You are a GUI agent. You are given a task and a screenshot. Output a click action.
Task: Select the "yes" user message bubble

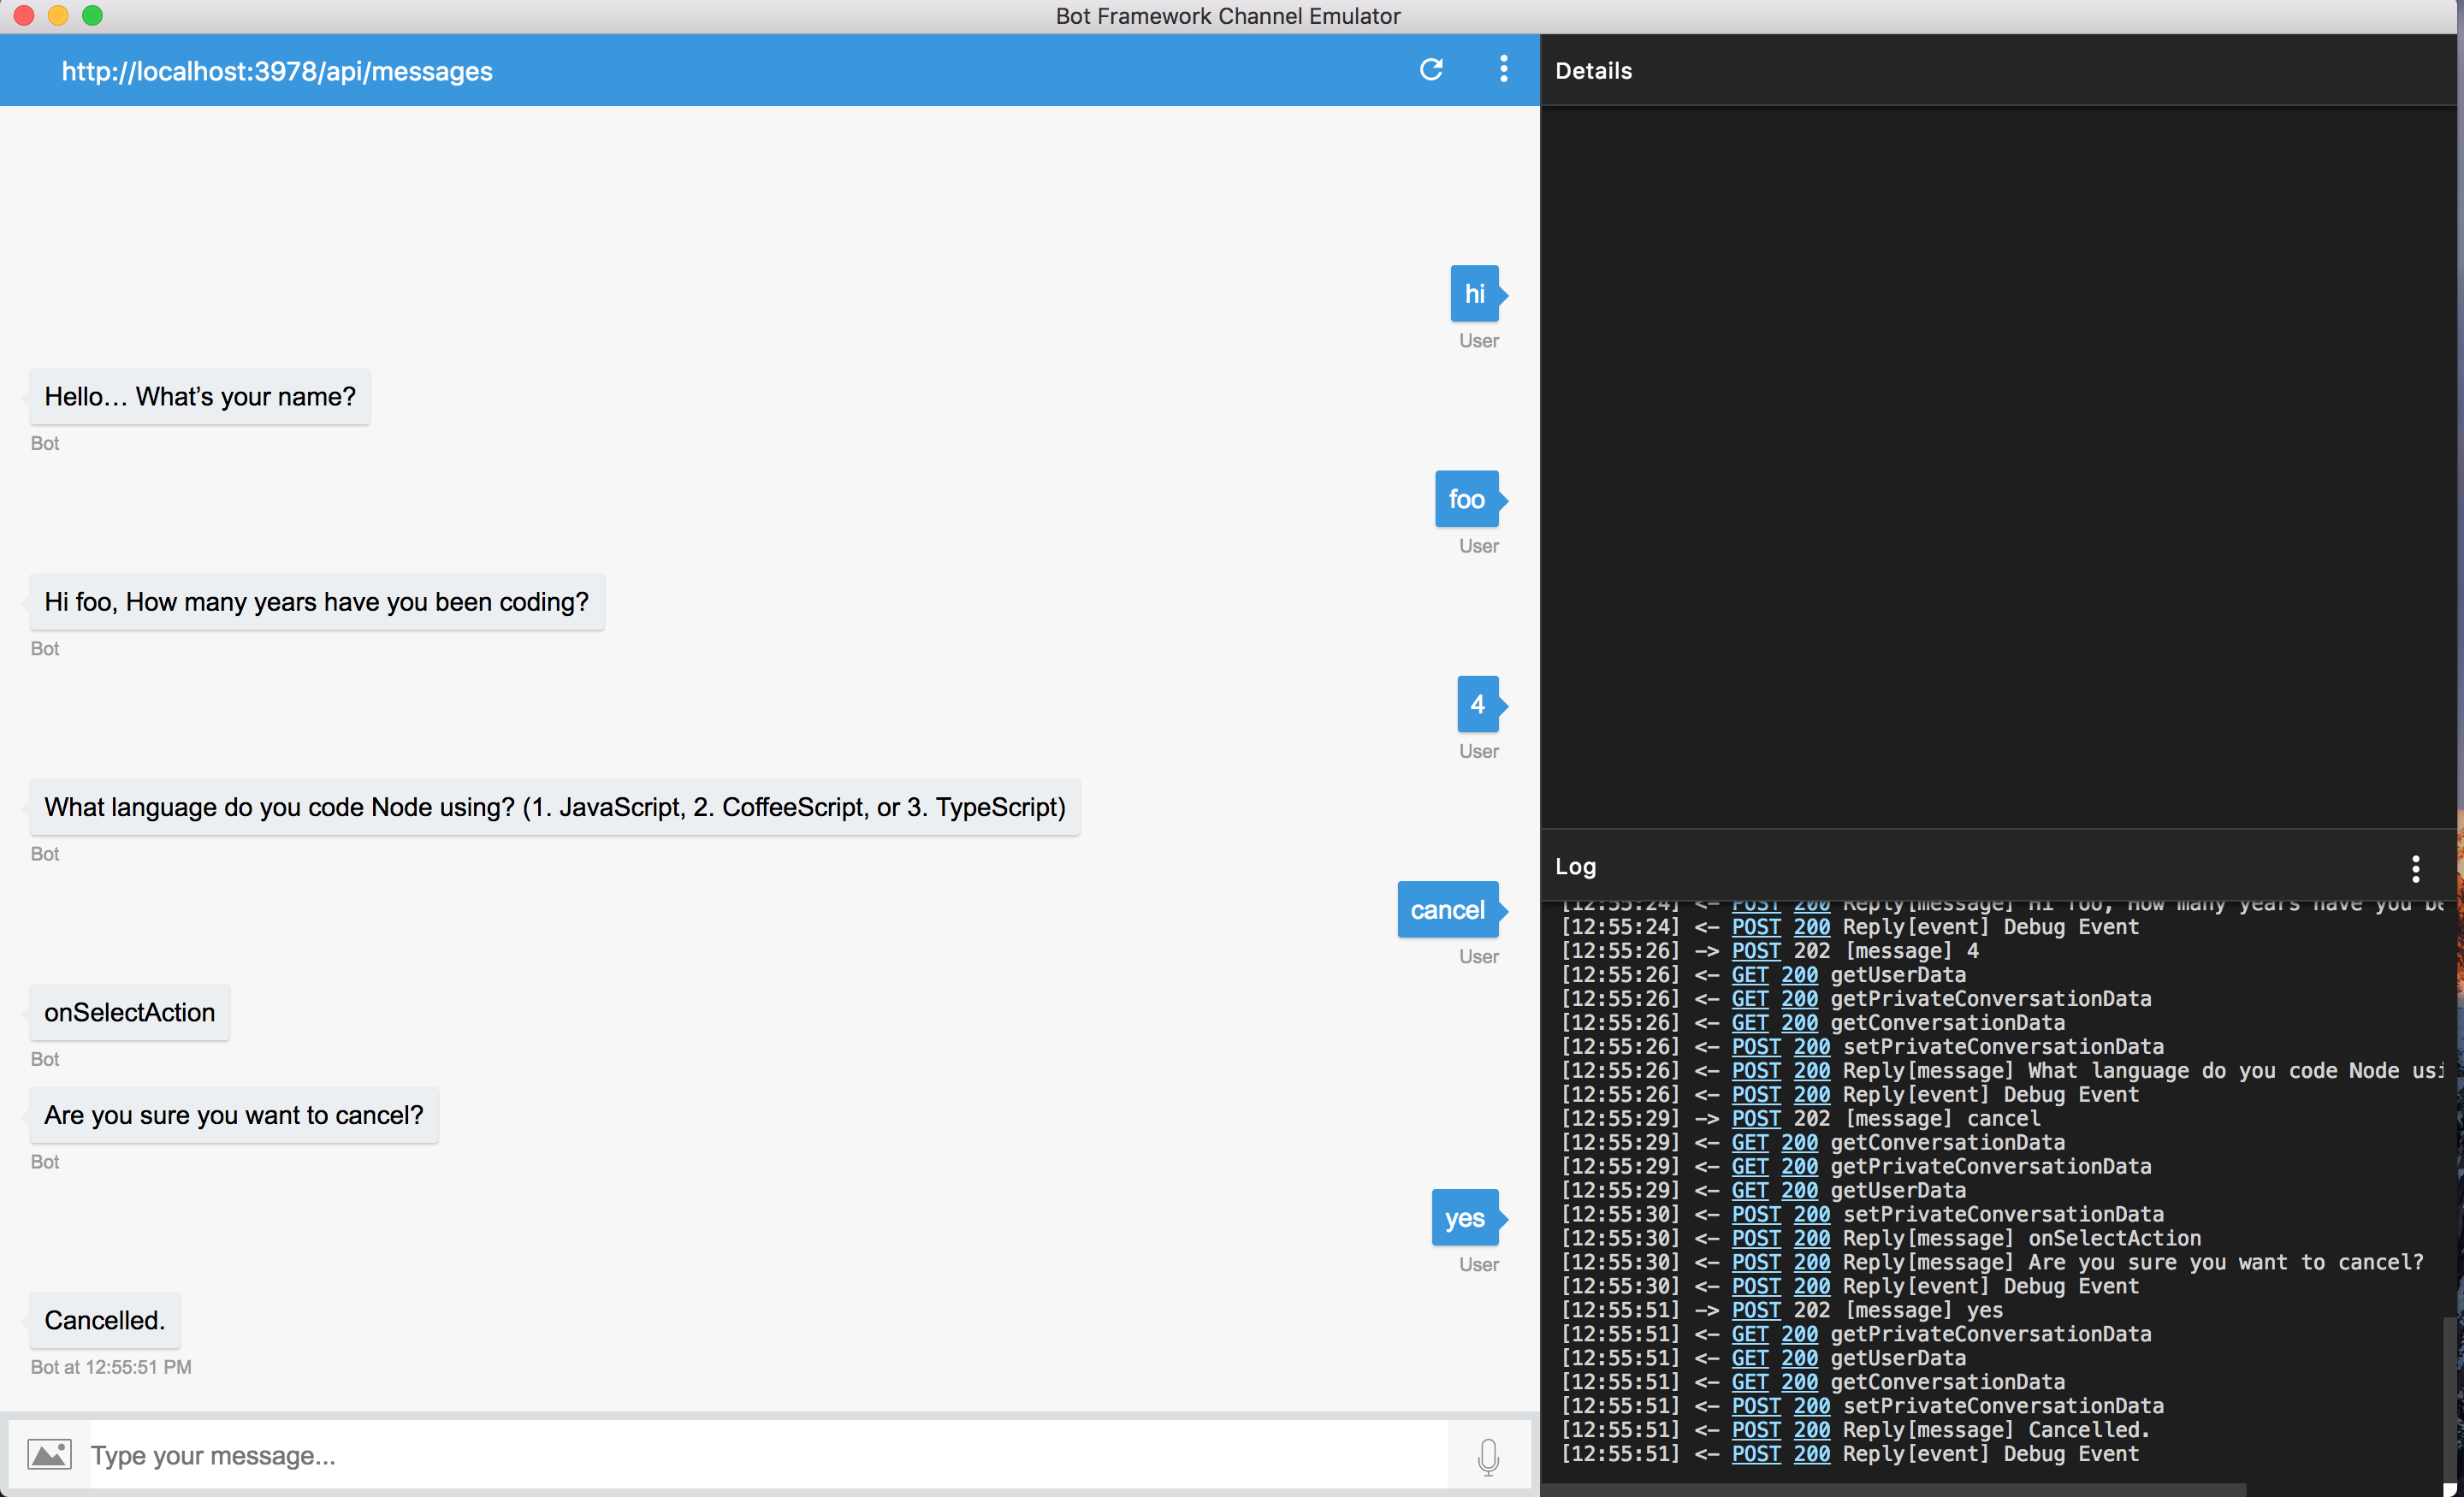point(1465,1218)
